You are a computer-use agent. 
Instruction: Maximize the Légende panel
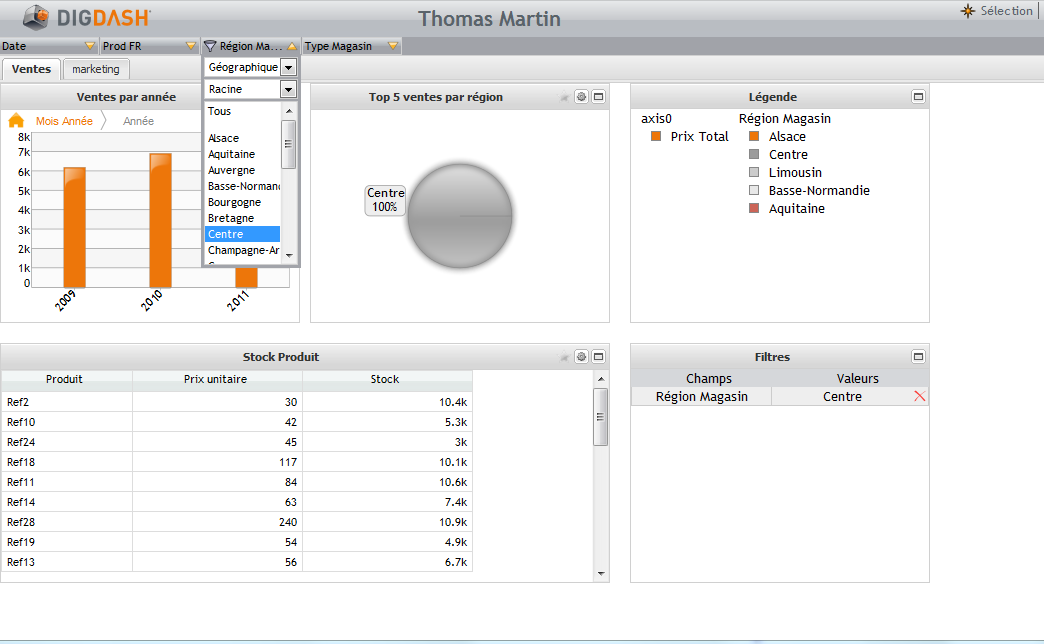pyautogui.click(x=918, y=97)
